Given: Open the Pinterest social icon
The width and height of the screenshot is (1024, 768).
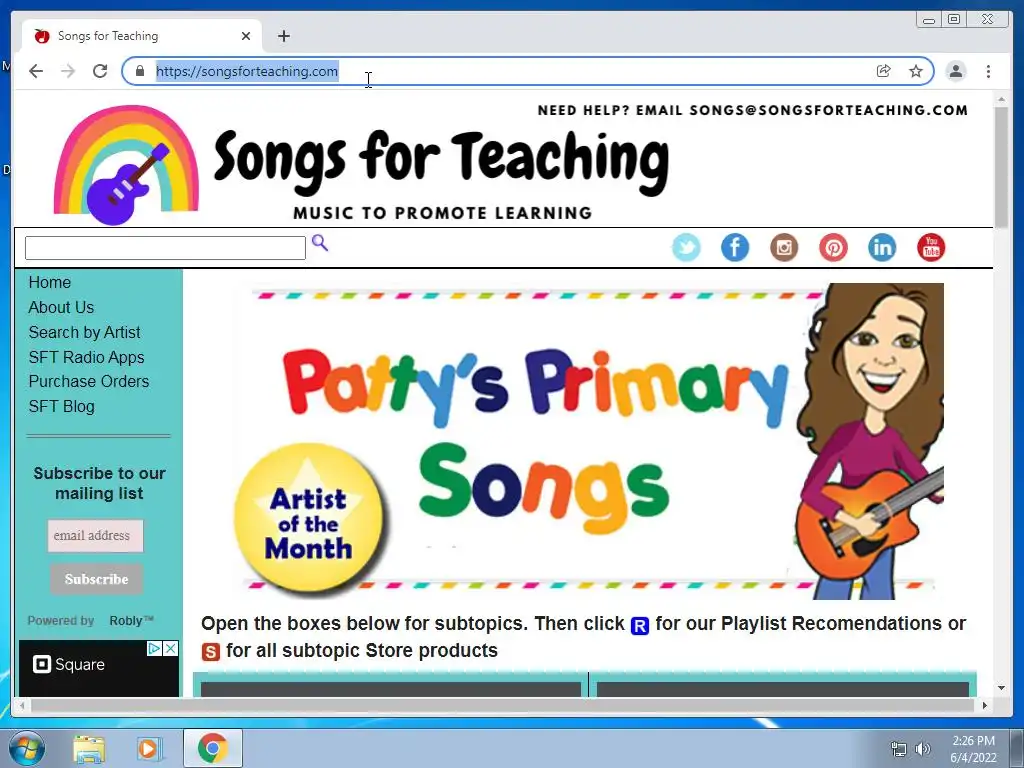Looking at the screenshot, I should [833, 248].
